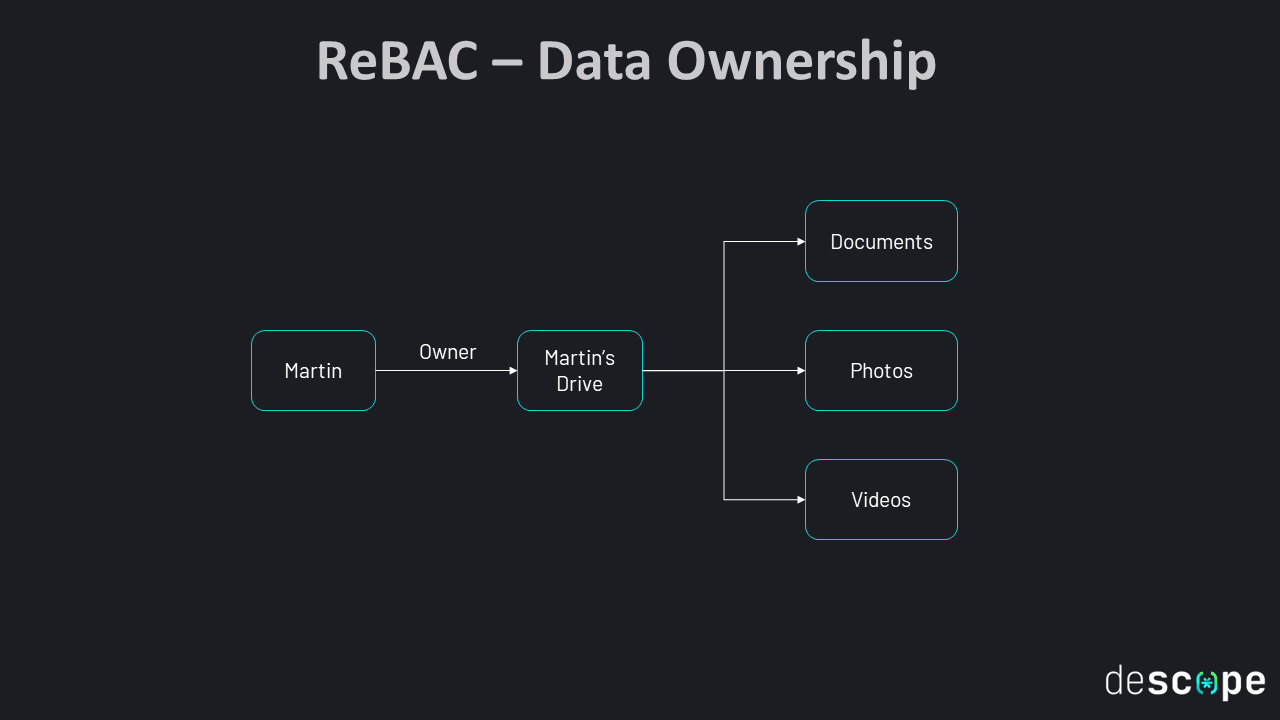Click the connector line leaving Martin's Drive
The height and width of the screenshot is (720, 1280).
click(x=680, y=371)
